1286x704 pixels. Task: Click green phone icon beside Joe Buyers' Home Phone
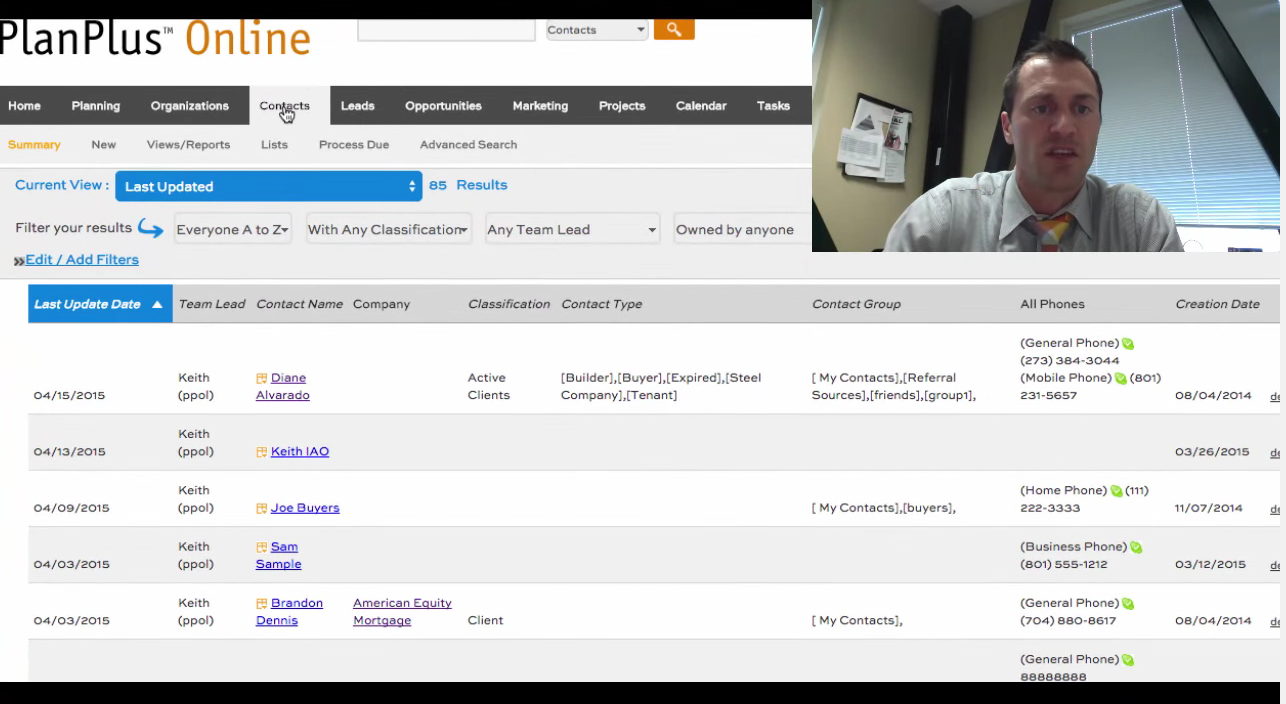click(1116, 491)
